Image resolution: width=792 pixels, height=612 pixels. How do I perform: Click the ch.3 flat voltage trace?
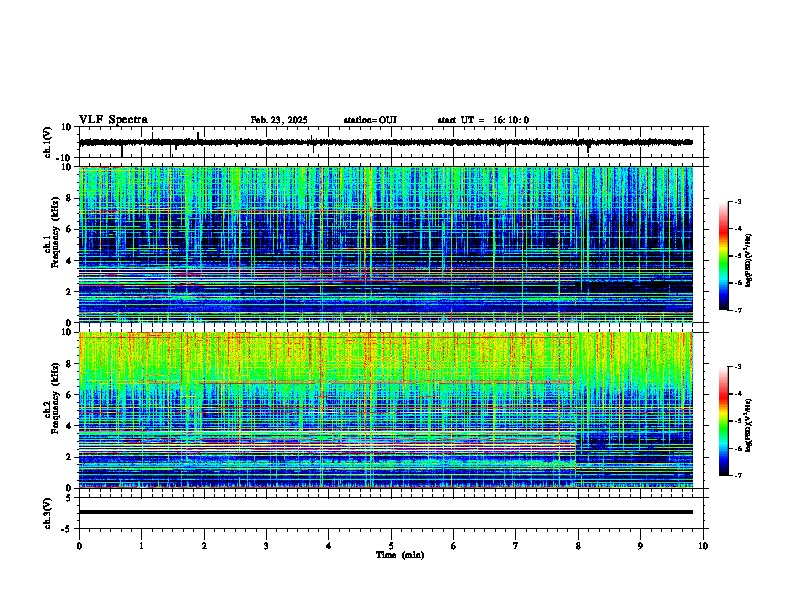[x=386, y=512]
